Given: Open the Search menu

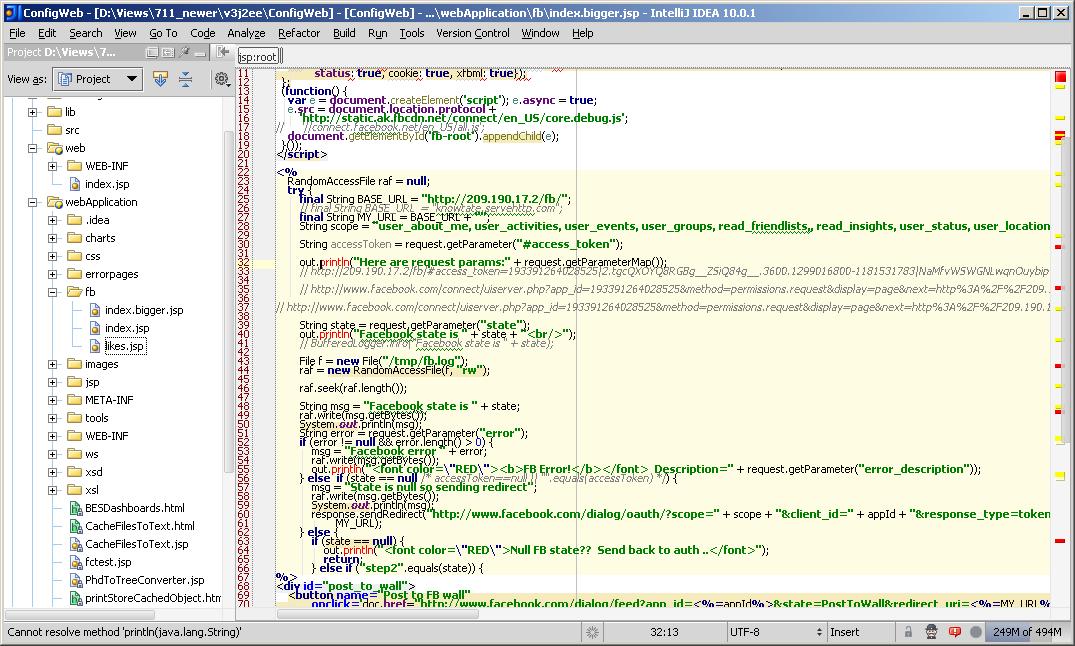Looking at the screenshot, I should [86, 33].
